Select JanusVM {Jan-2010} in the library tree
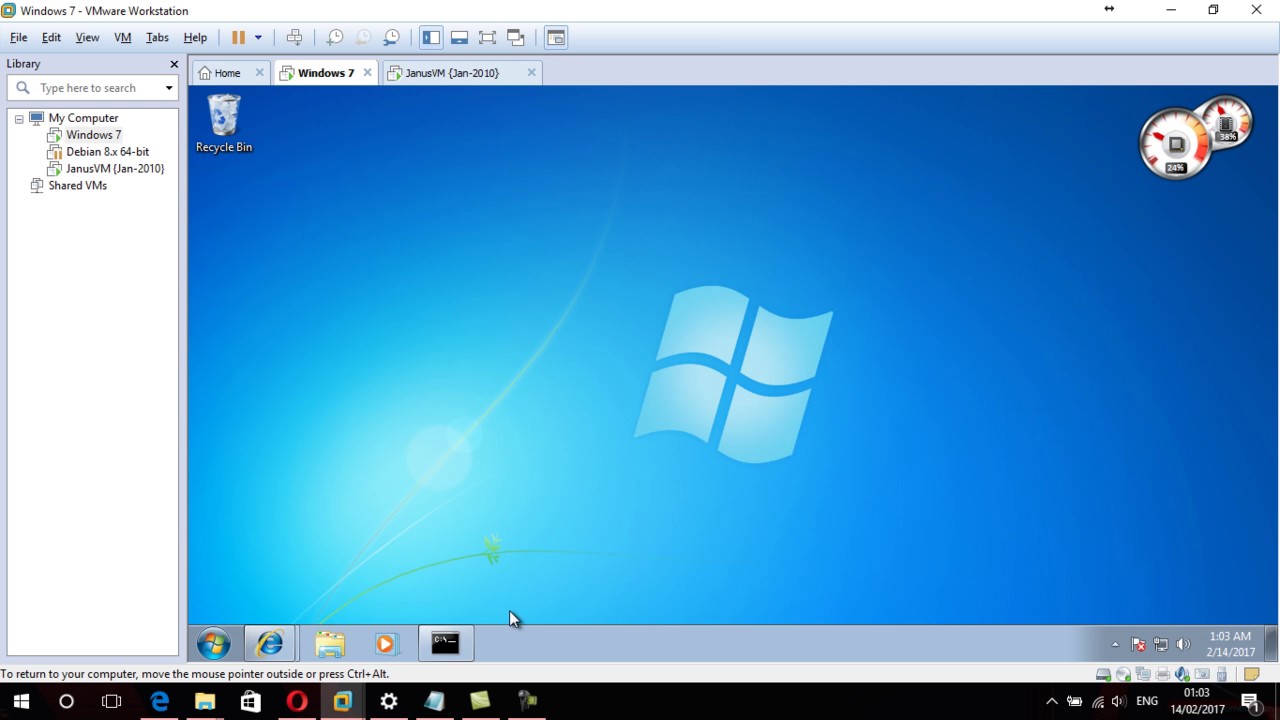The image size is (1280, 720). pyautogui.click(x=115, y=169)
